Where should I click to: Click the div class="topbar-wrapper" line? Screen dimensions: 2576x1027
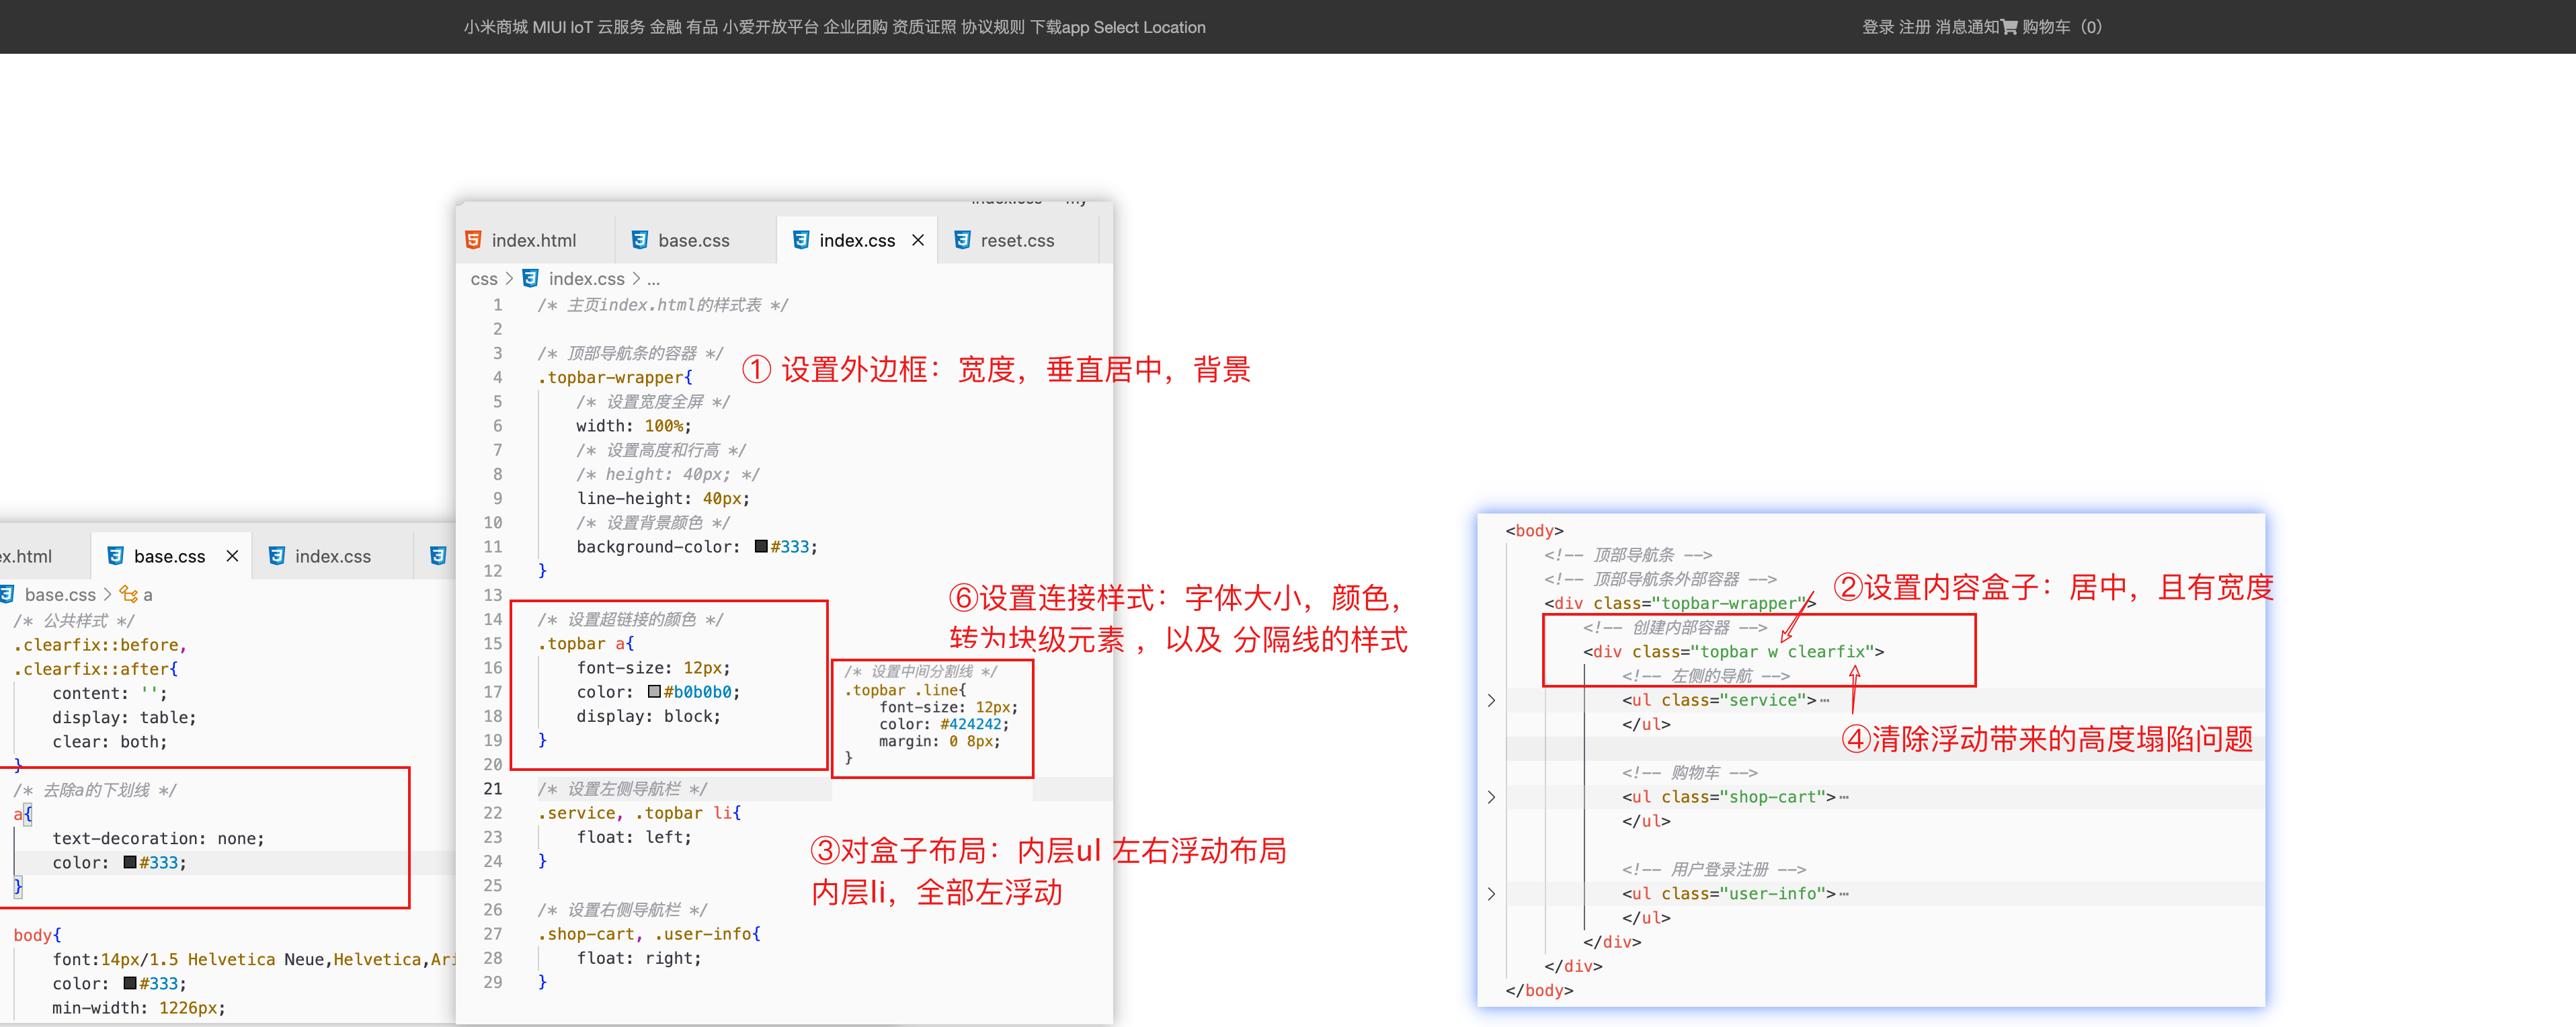click(1680, 603)
